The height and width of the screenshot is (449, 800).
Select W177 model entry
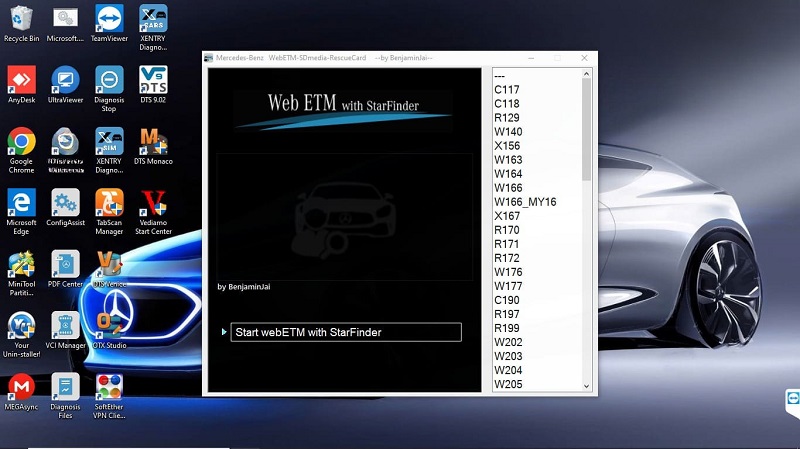508,286
